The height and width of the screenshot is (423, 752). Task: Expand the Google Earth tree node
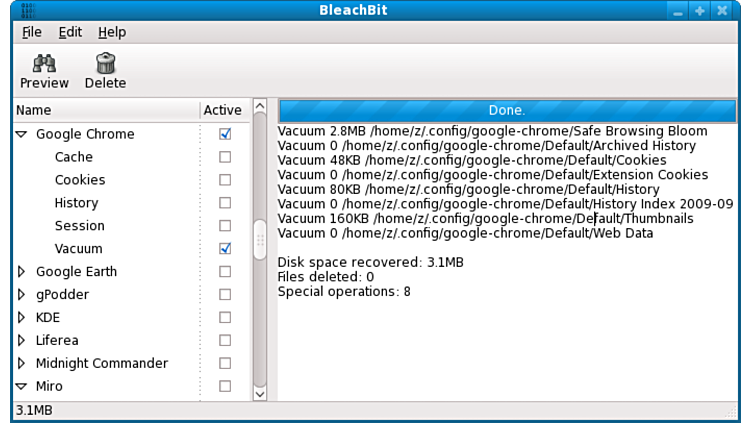coord(21,272)
